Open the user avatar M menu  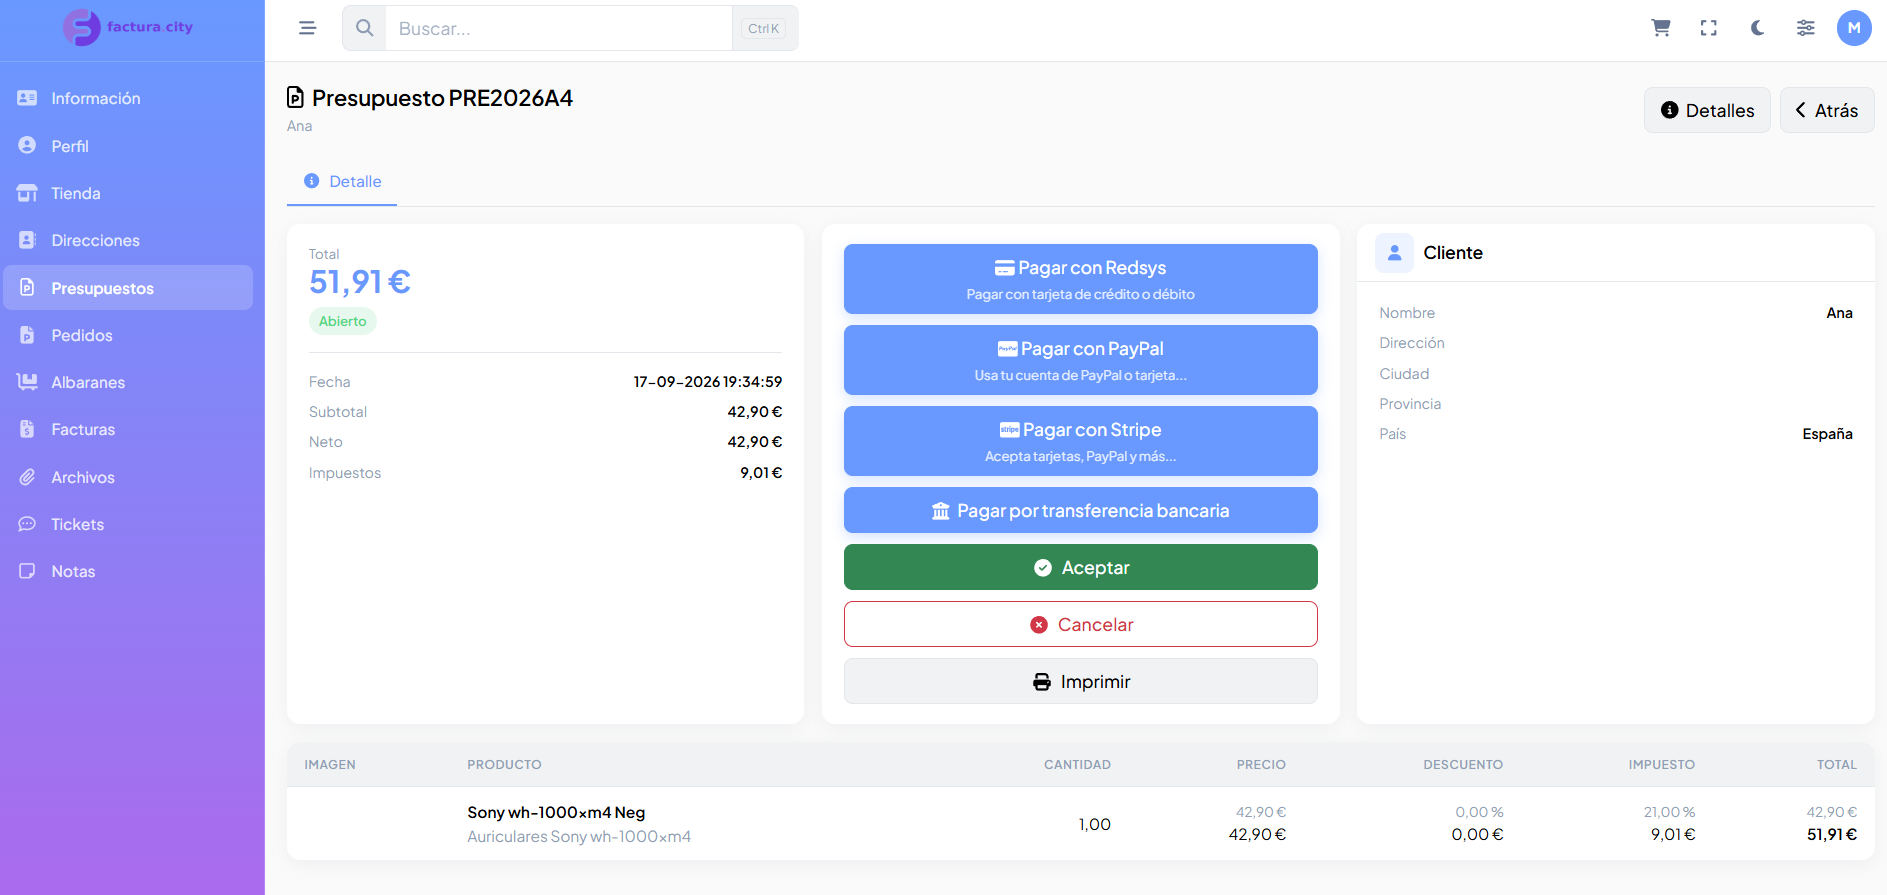1854,28
